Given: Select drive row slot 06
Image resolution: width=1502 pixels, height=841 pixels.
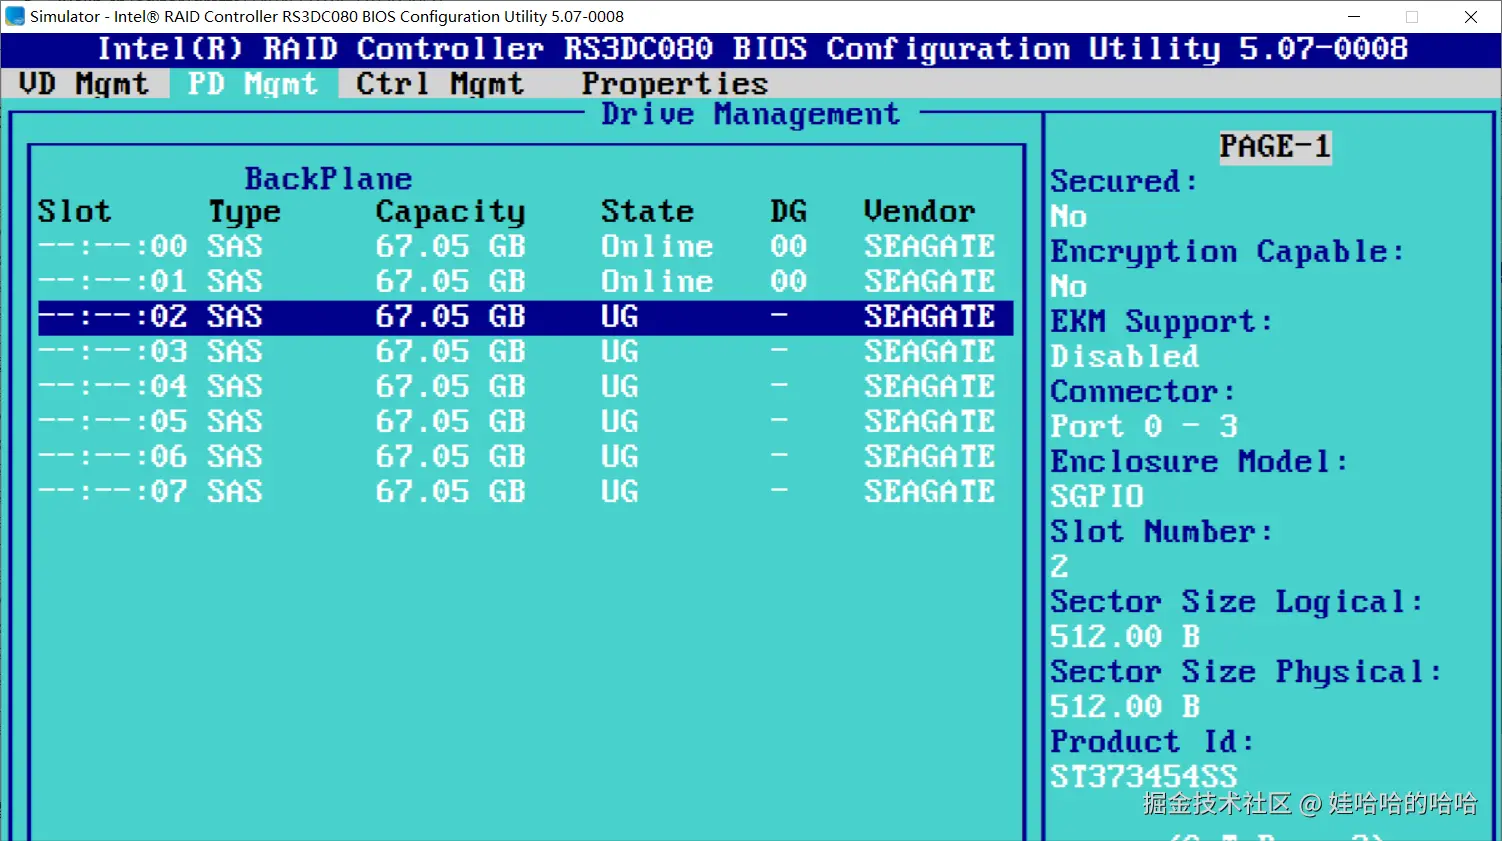Looking at the screenshot, I should click(x=525, y=456).
